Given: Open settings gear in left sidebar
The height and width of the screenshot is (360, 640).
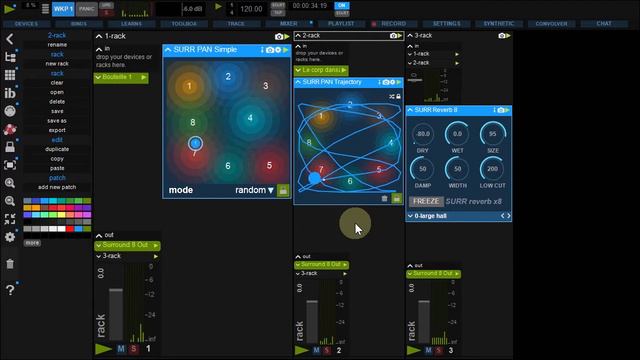Looking at the screenshot, I should tap(10, 237).
